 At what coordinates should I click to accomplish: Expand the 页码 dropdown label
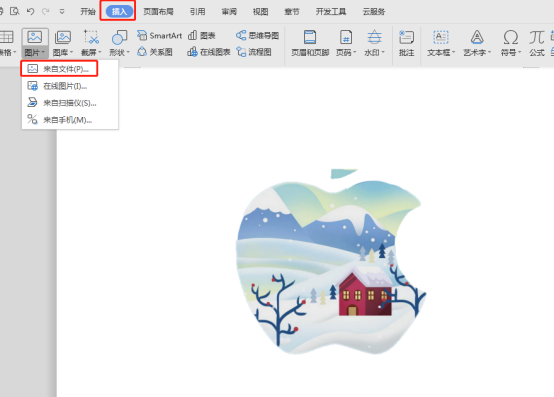[x=346, y=53]
